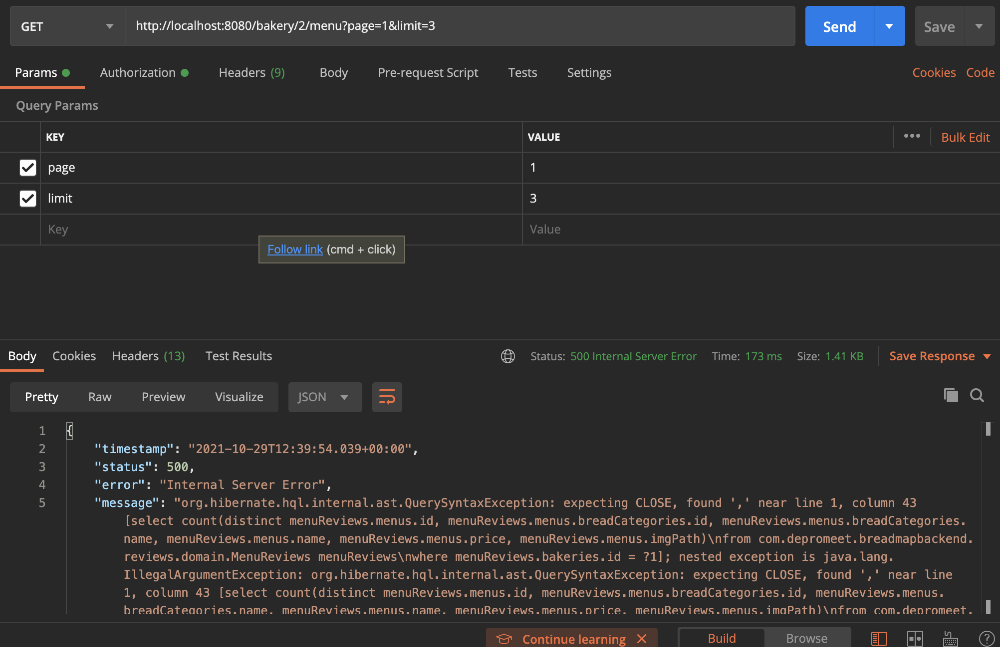Open the Pre-request Script tab
The height and width of the screenshot is (647, 1000).
pos(428,73)
